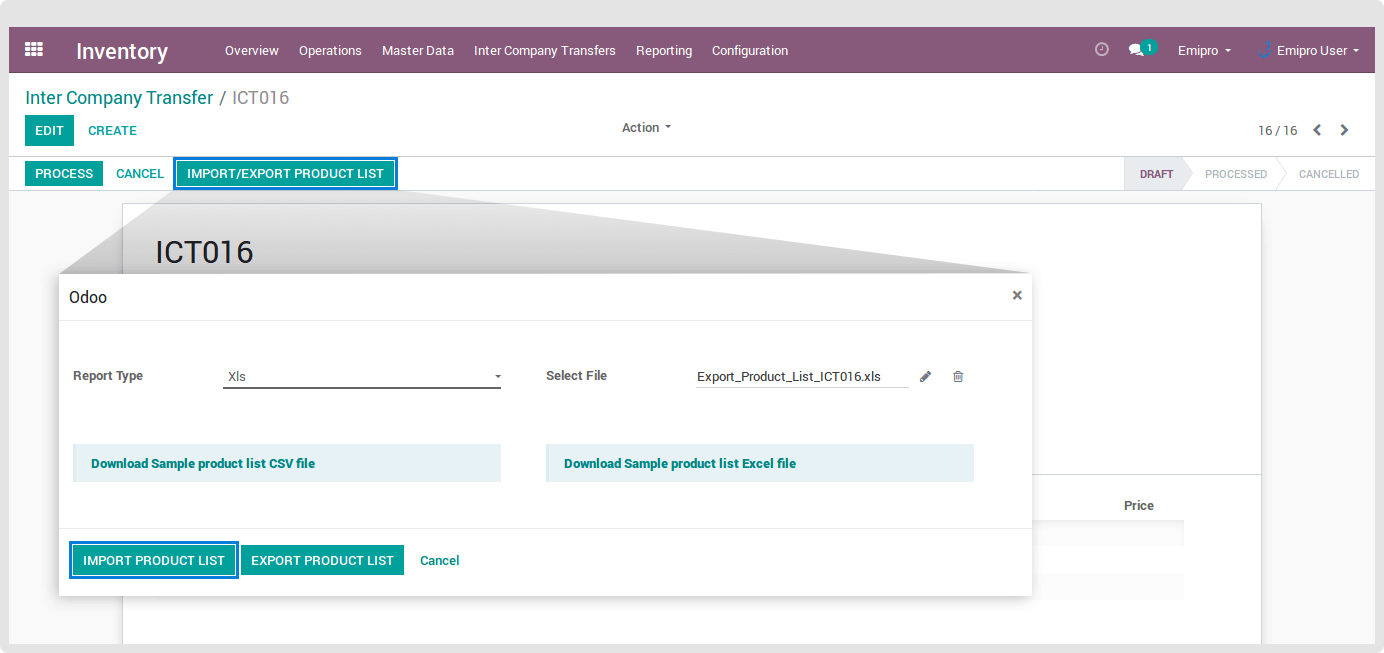Expand the Report Type dropdown

pyautogui.click(x=361, y=377)
